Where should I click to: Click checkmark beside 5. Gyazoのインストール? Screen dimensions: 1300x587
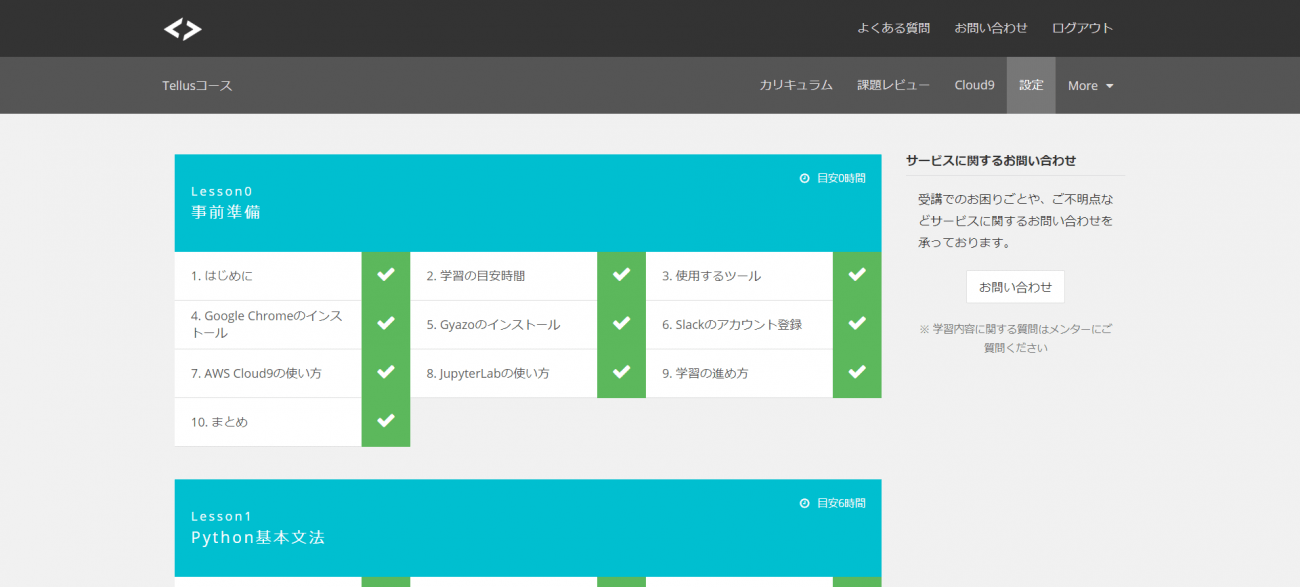coord(621,324)
